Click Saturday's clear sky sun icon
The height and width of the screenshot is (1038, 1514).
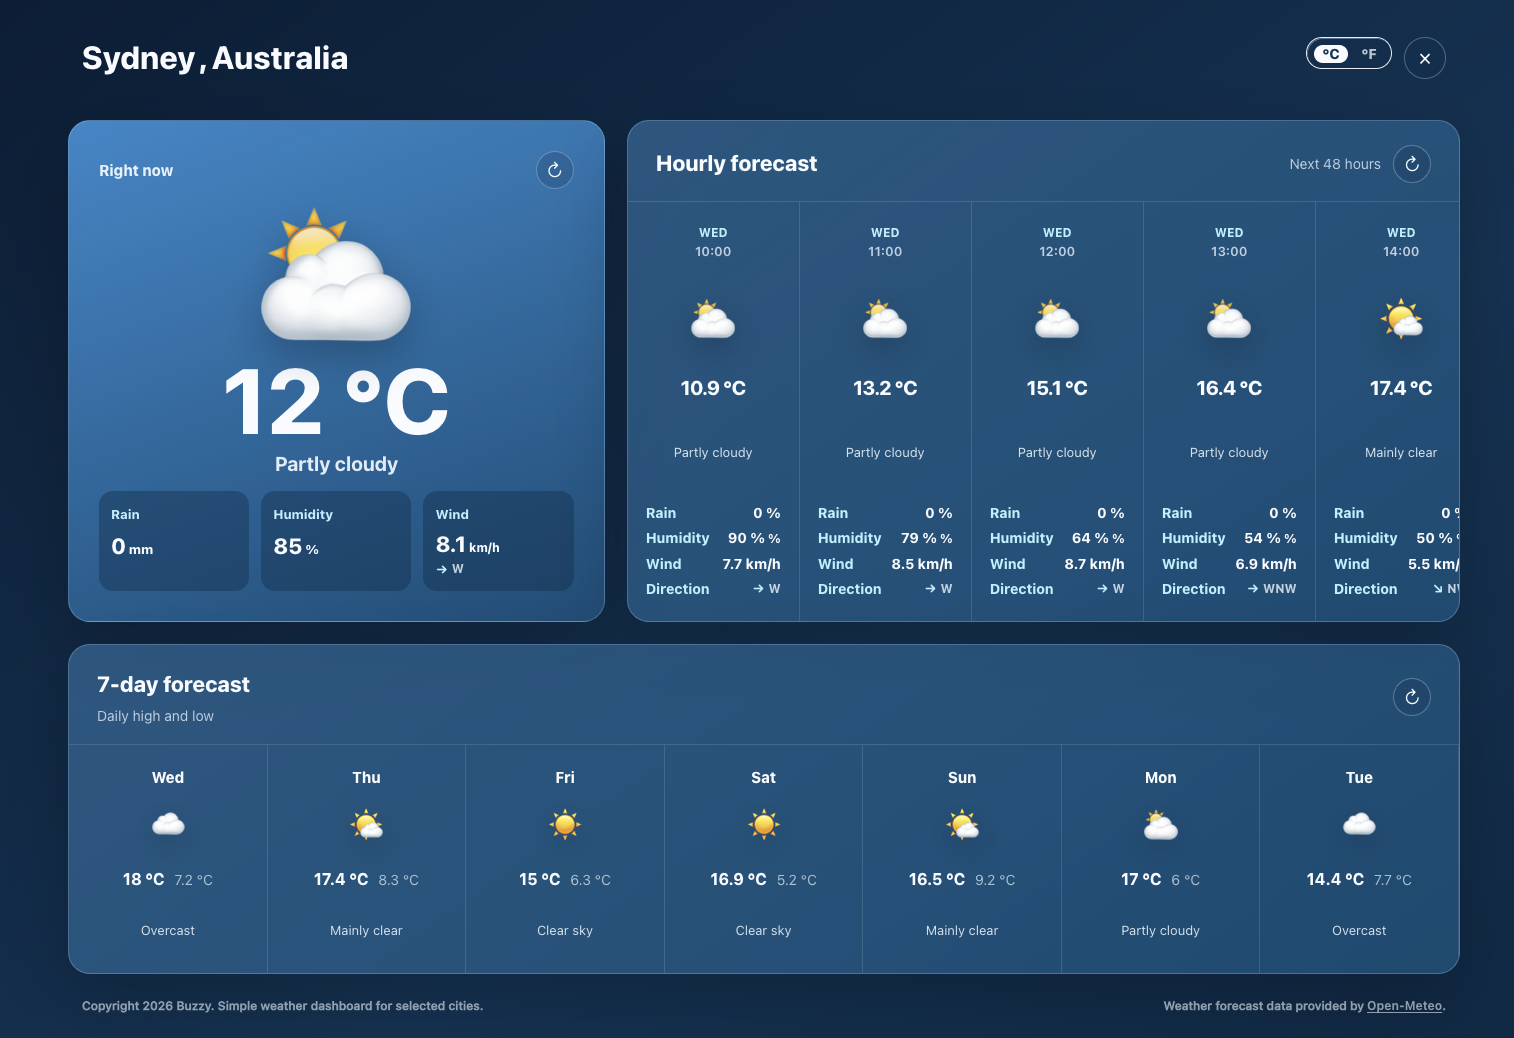764,824
